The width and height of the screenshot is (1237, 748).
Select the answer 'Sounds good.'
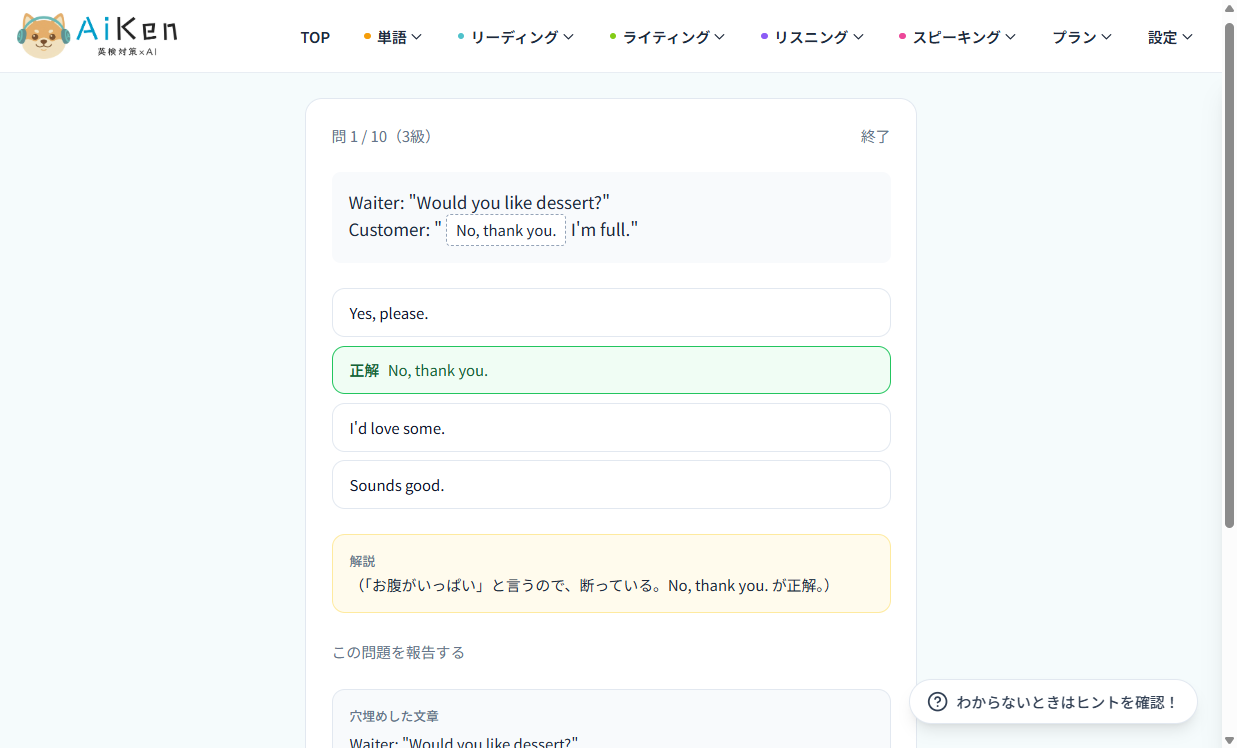pos(611,485)
